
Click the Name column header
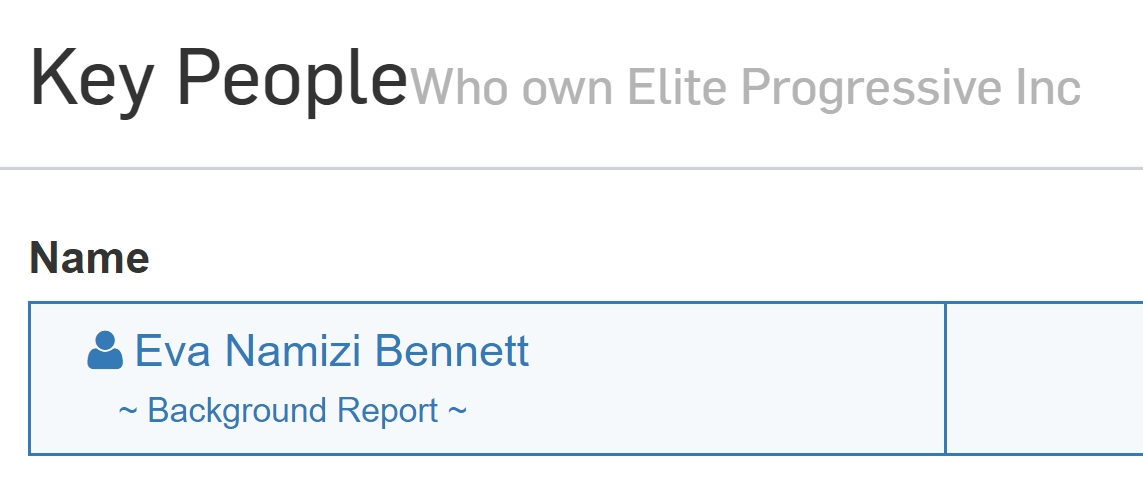click(x=89, y=258)
